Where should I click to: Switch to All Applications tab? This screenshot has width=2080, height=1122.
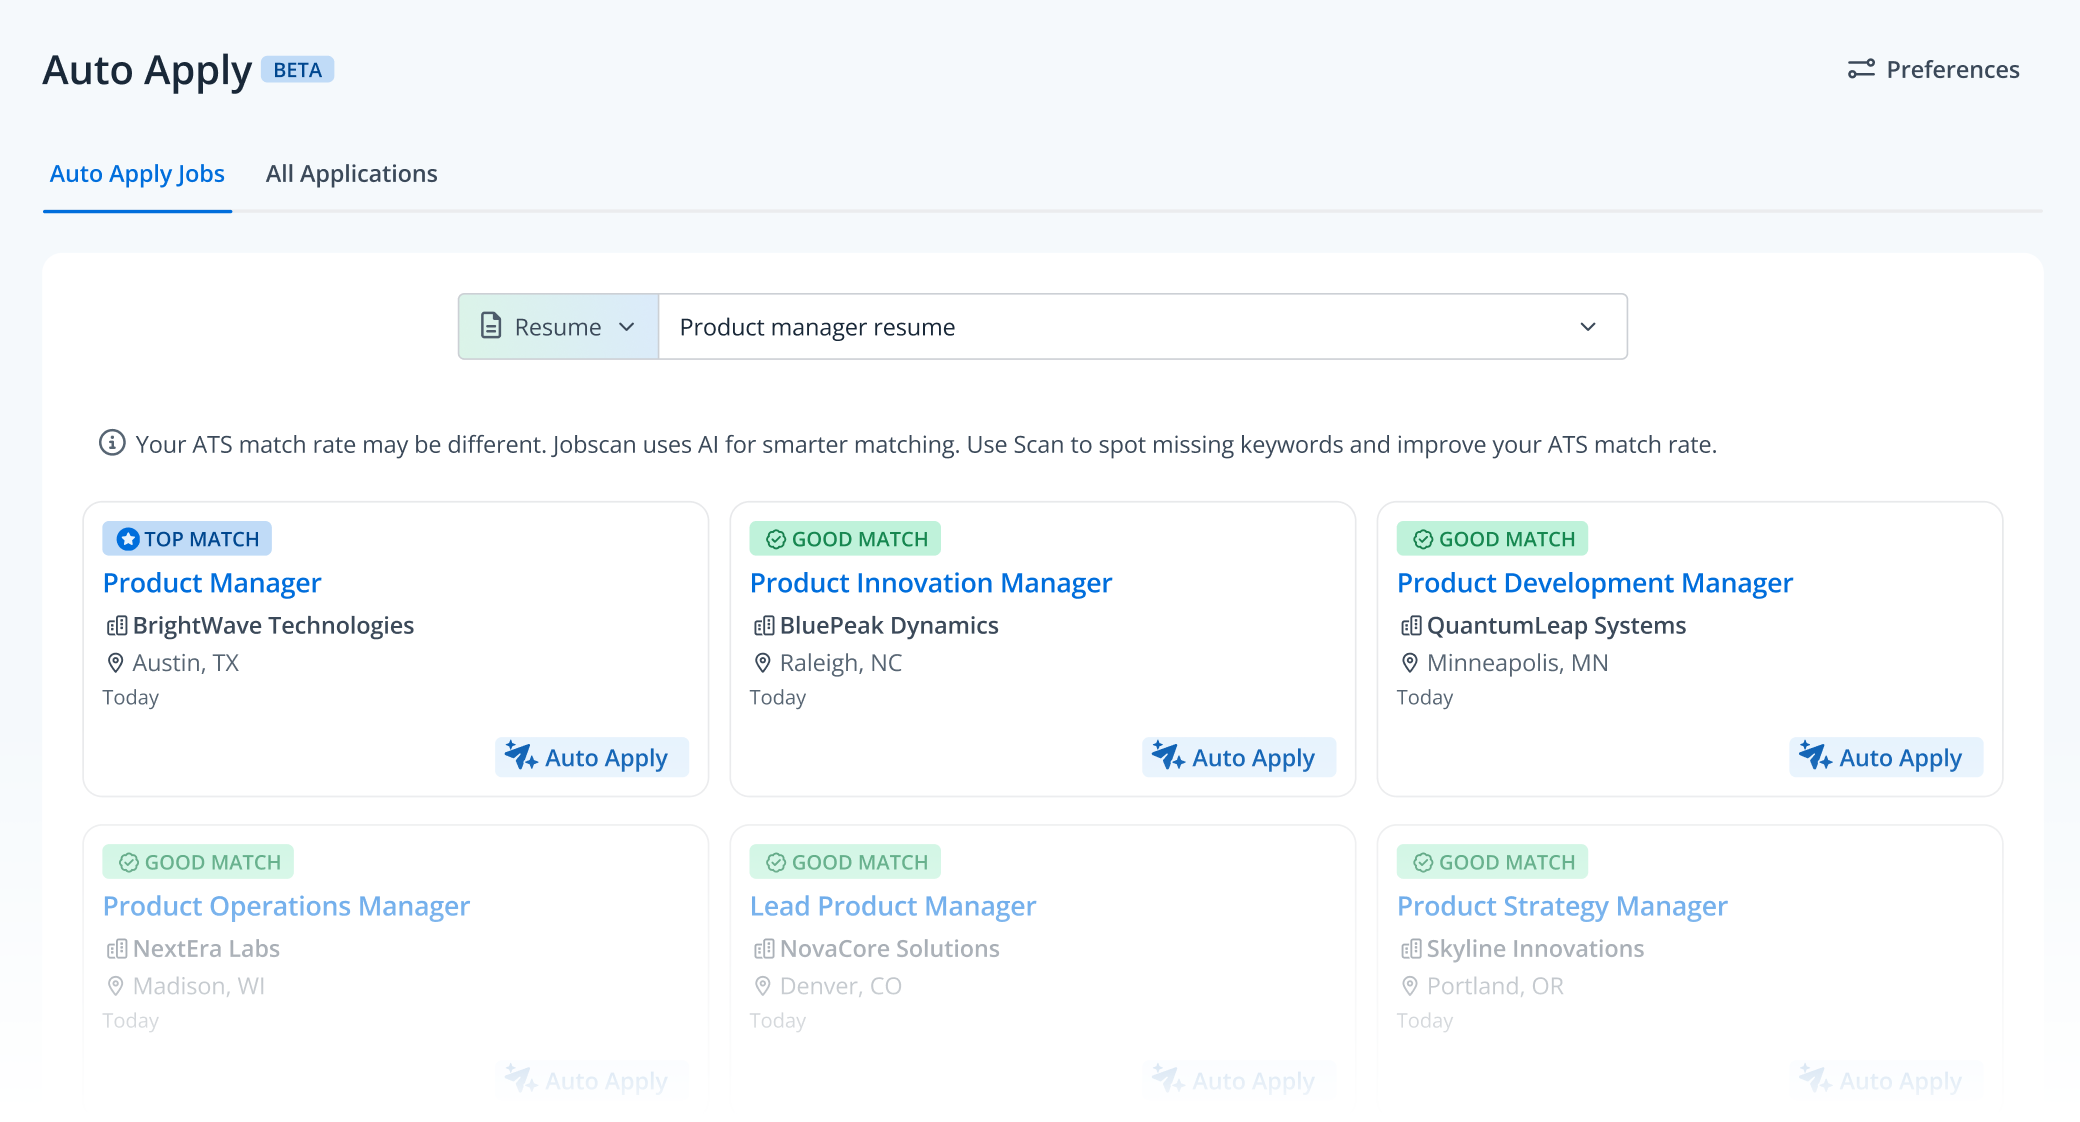(351, 174)
